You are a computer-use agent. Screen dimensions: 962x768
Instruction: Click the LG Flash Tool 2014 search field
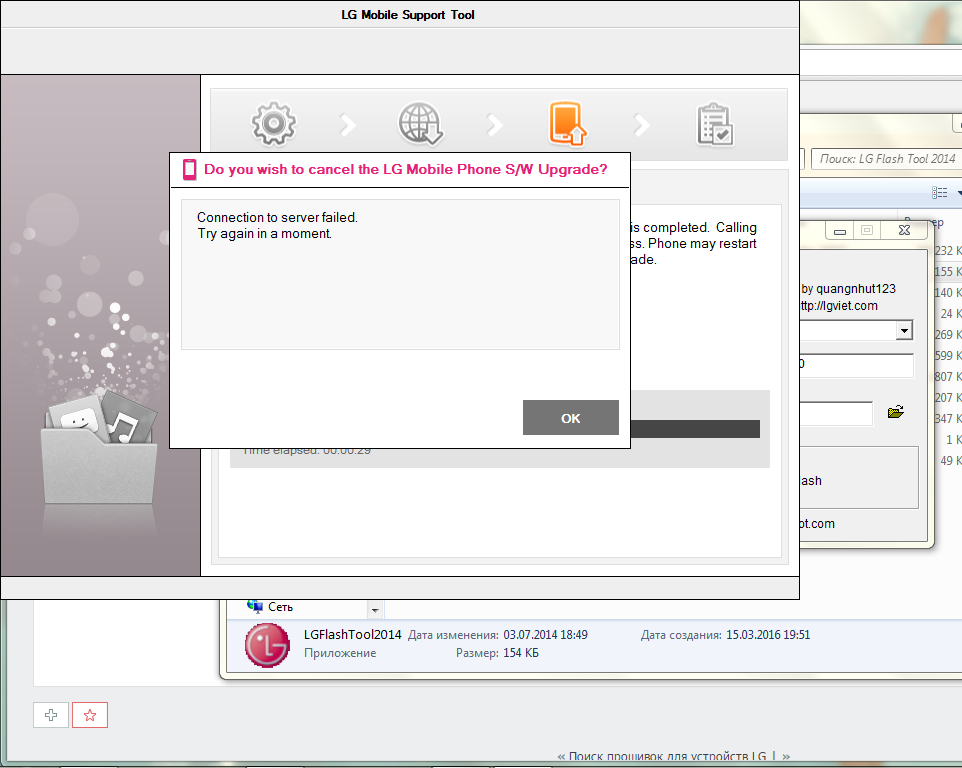coord(885,158)
